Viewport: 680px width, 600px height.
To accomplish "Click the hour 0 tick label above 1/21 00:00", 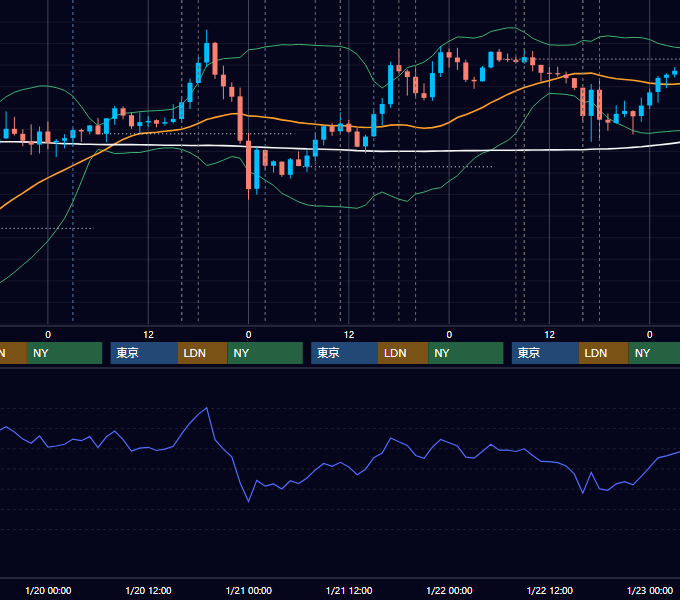I will [x=248, y=335].
